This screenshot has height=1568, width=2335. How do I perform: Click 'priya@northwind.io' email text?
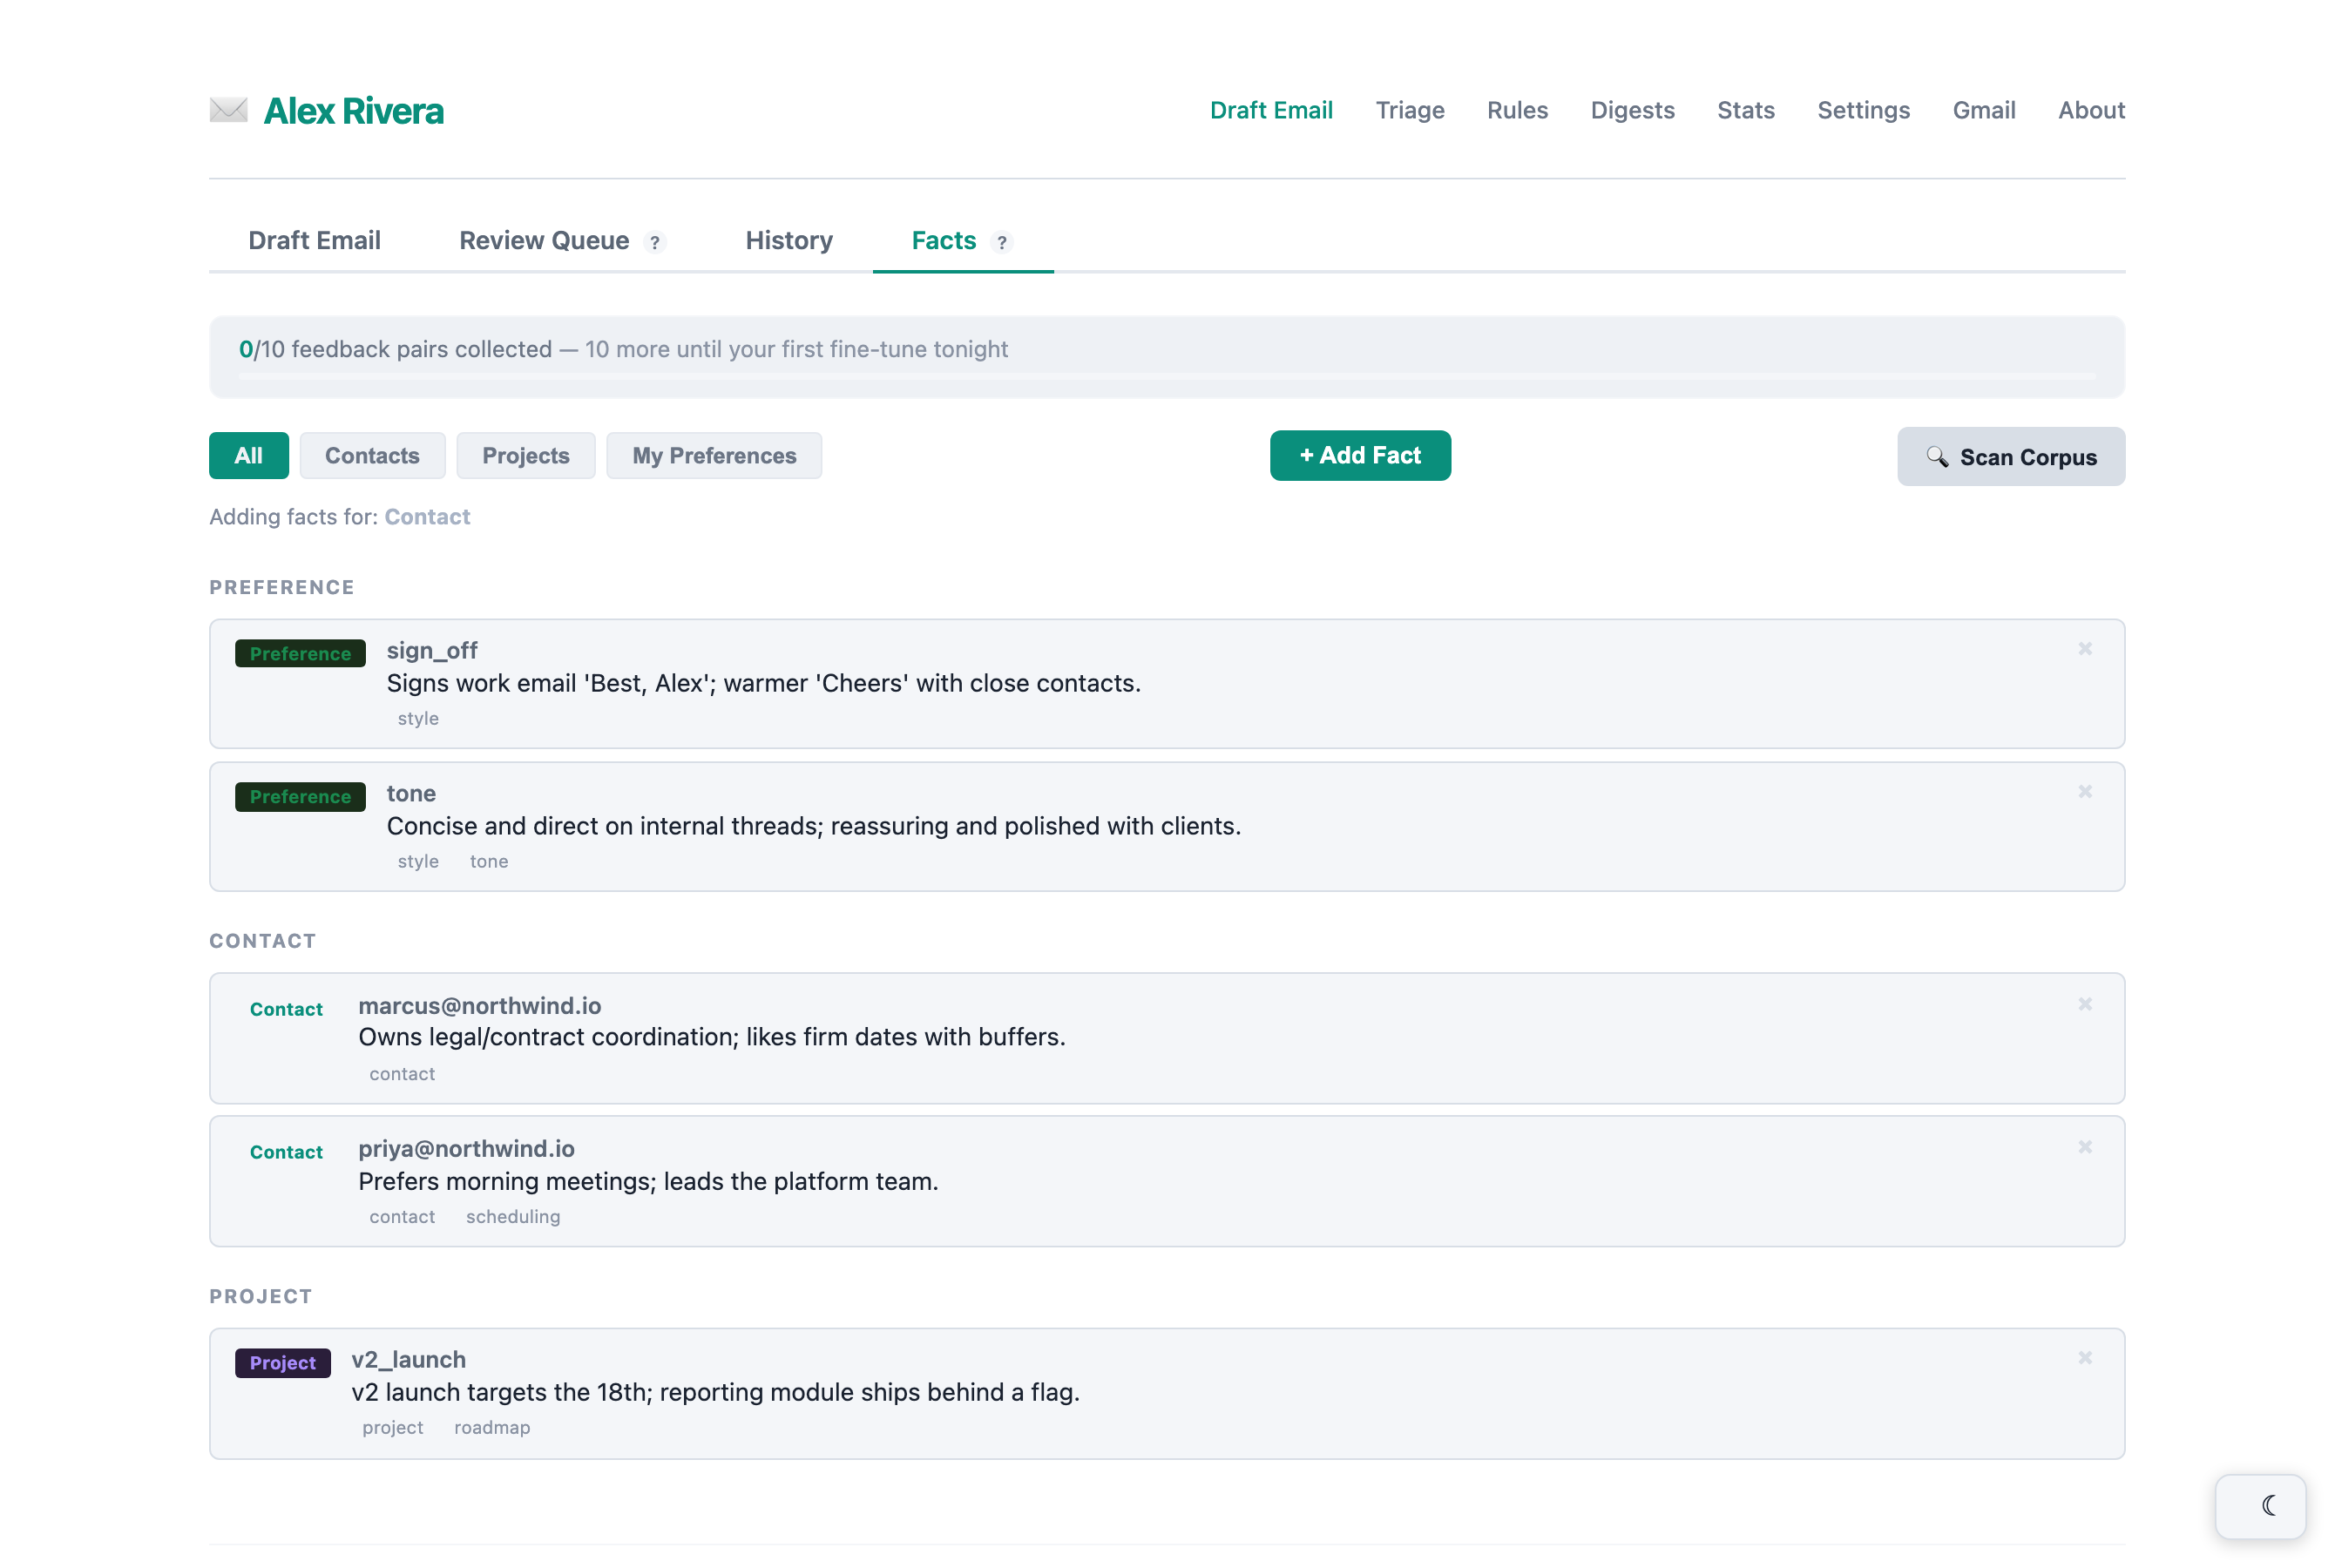466,1149
